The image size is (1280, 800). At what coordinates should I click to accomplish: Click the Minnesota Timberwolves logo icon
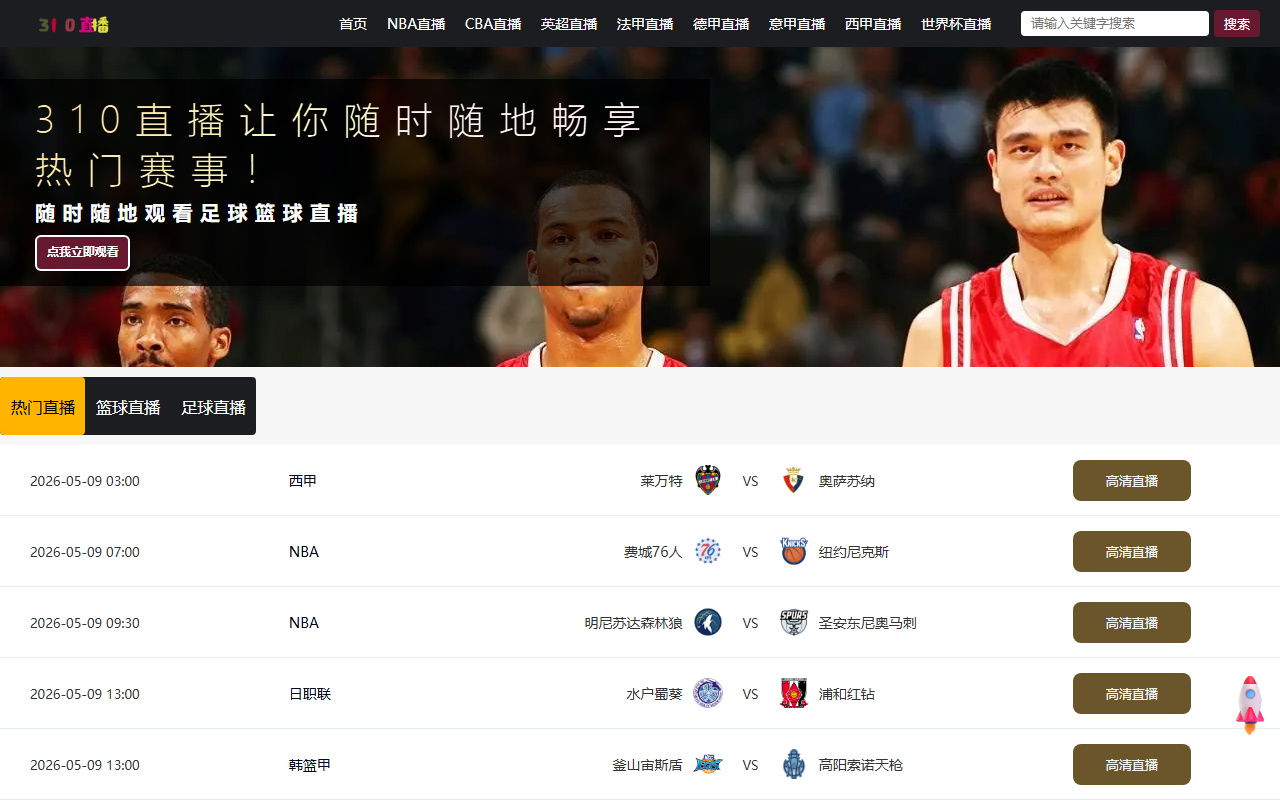[x=708, y=623]
